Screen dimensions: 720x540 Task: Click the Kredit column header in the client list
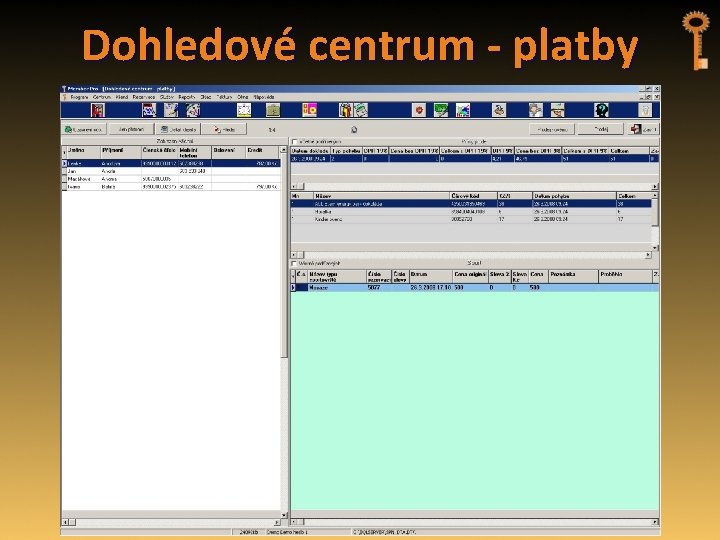point(263,152)
